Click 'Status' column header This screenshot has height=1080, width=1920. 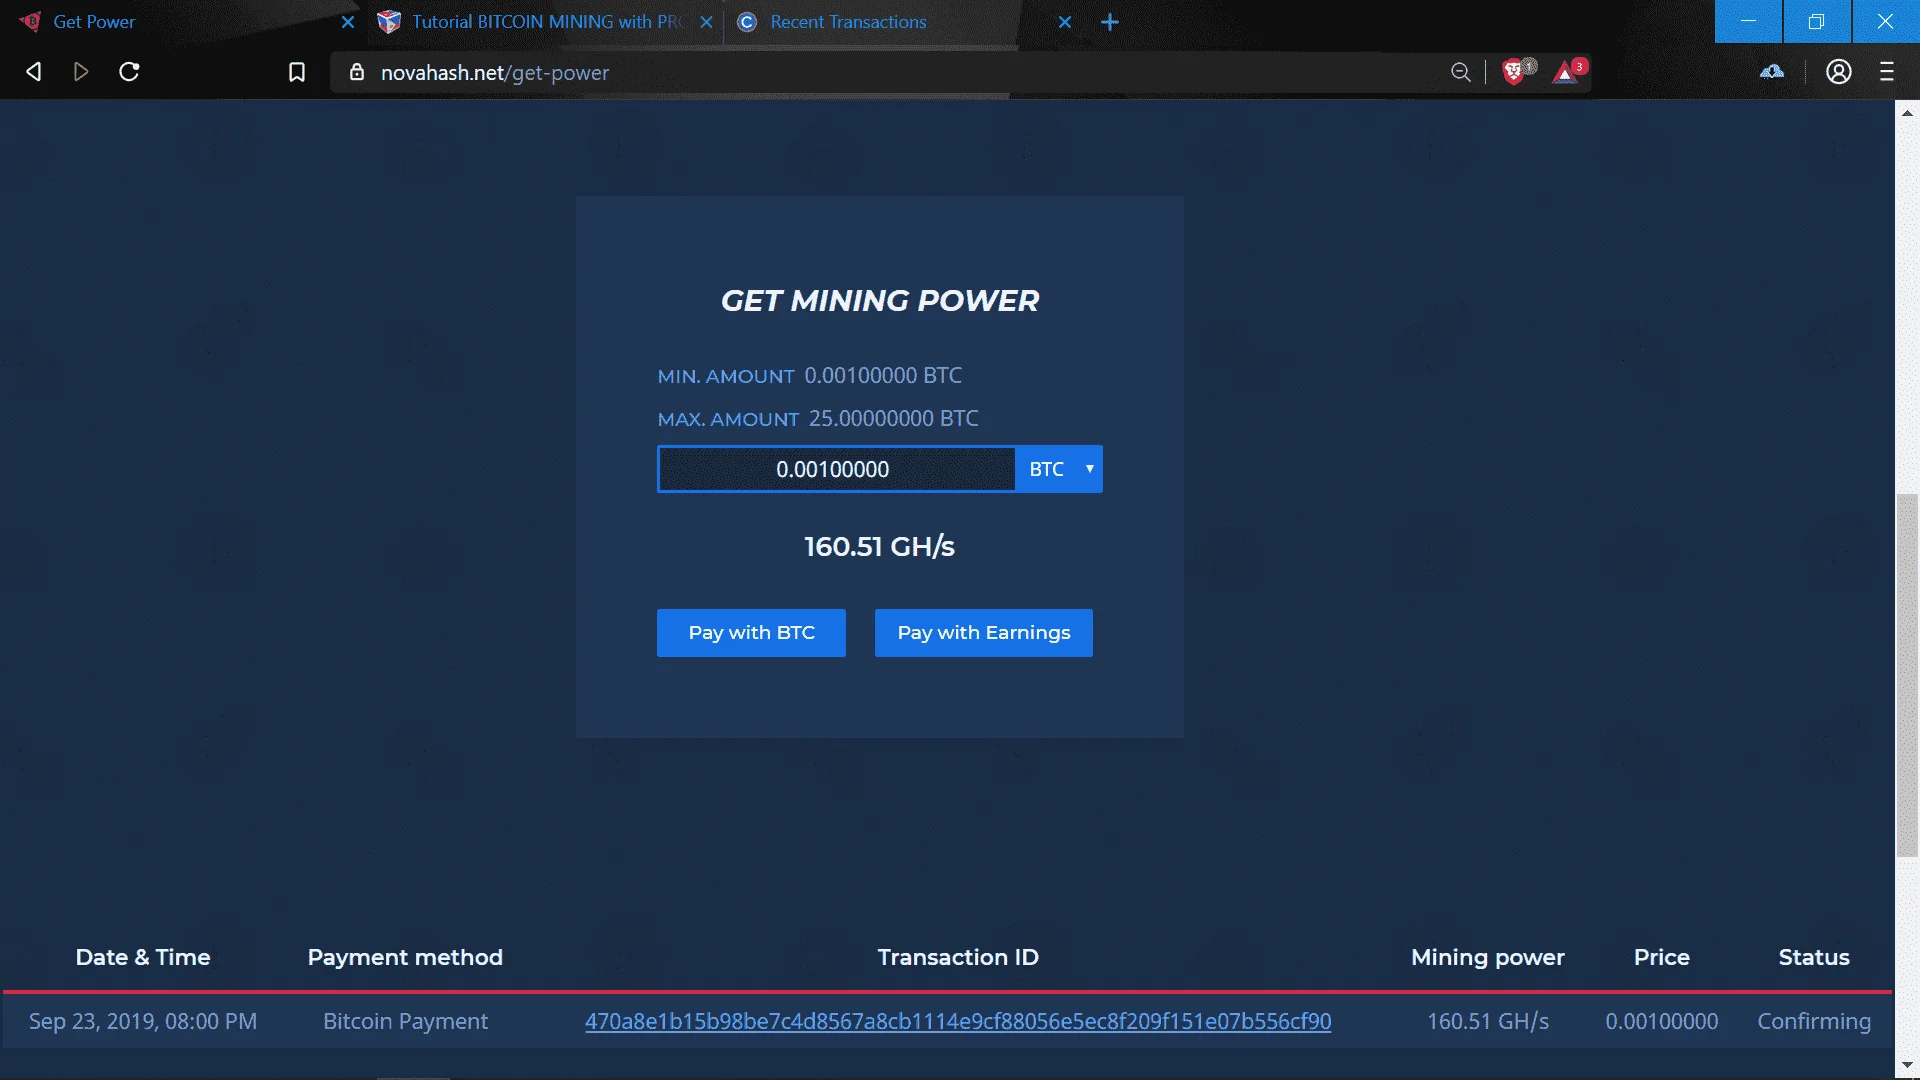pyautogui.click(x=1814, y=957)
